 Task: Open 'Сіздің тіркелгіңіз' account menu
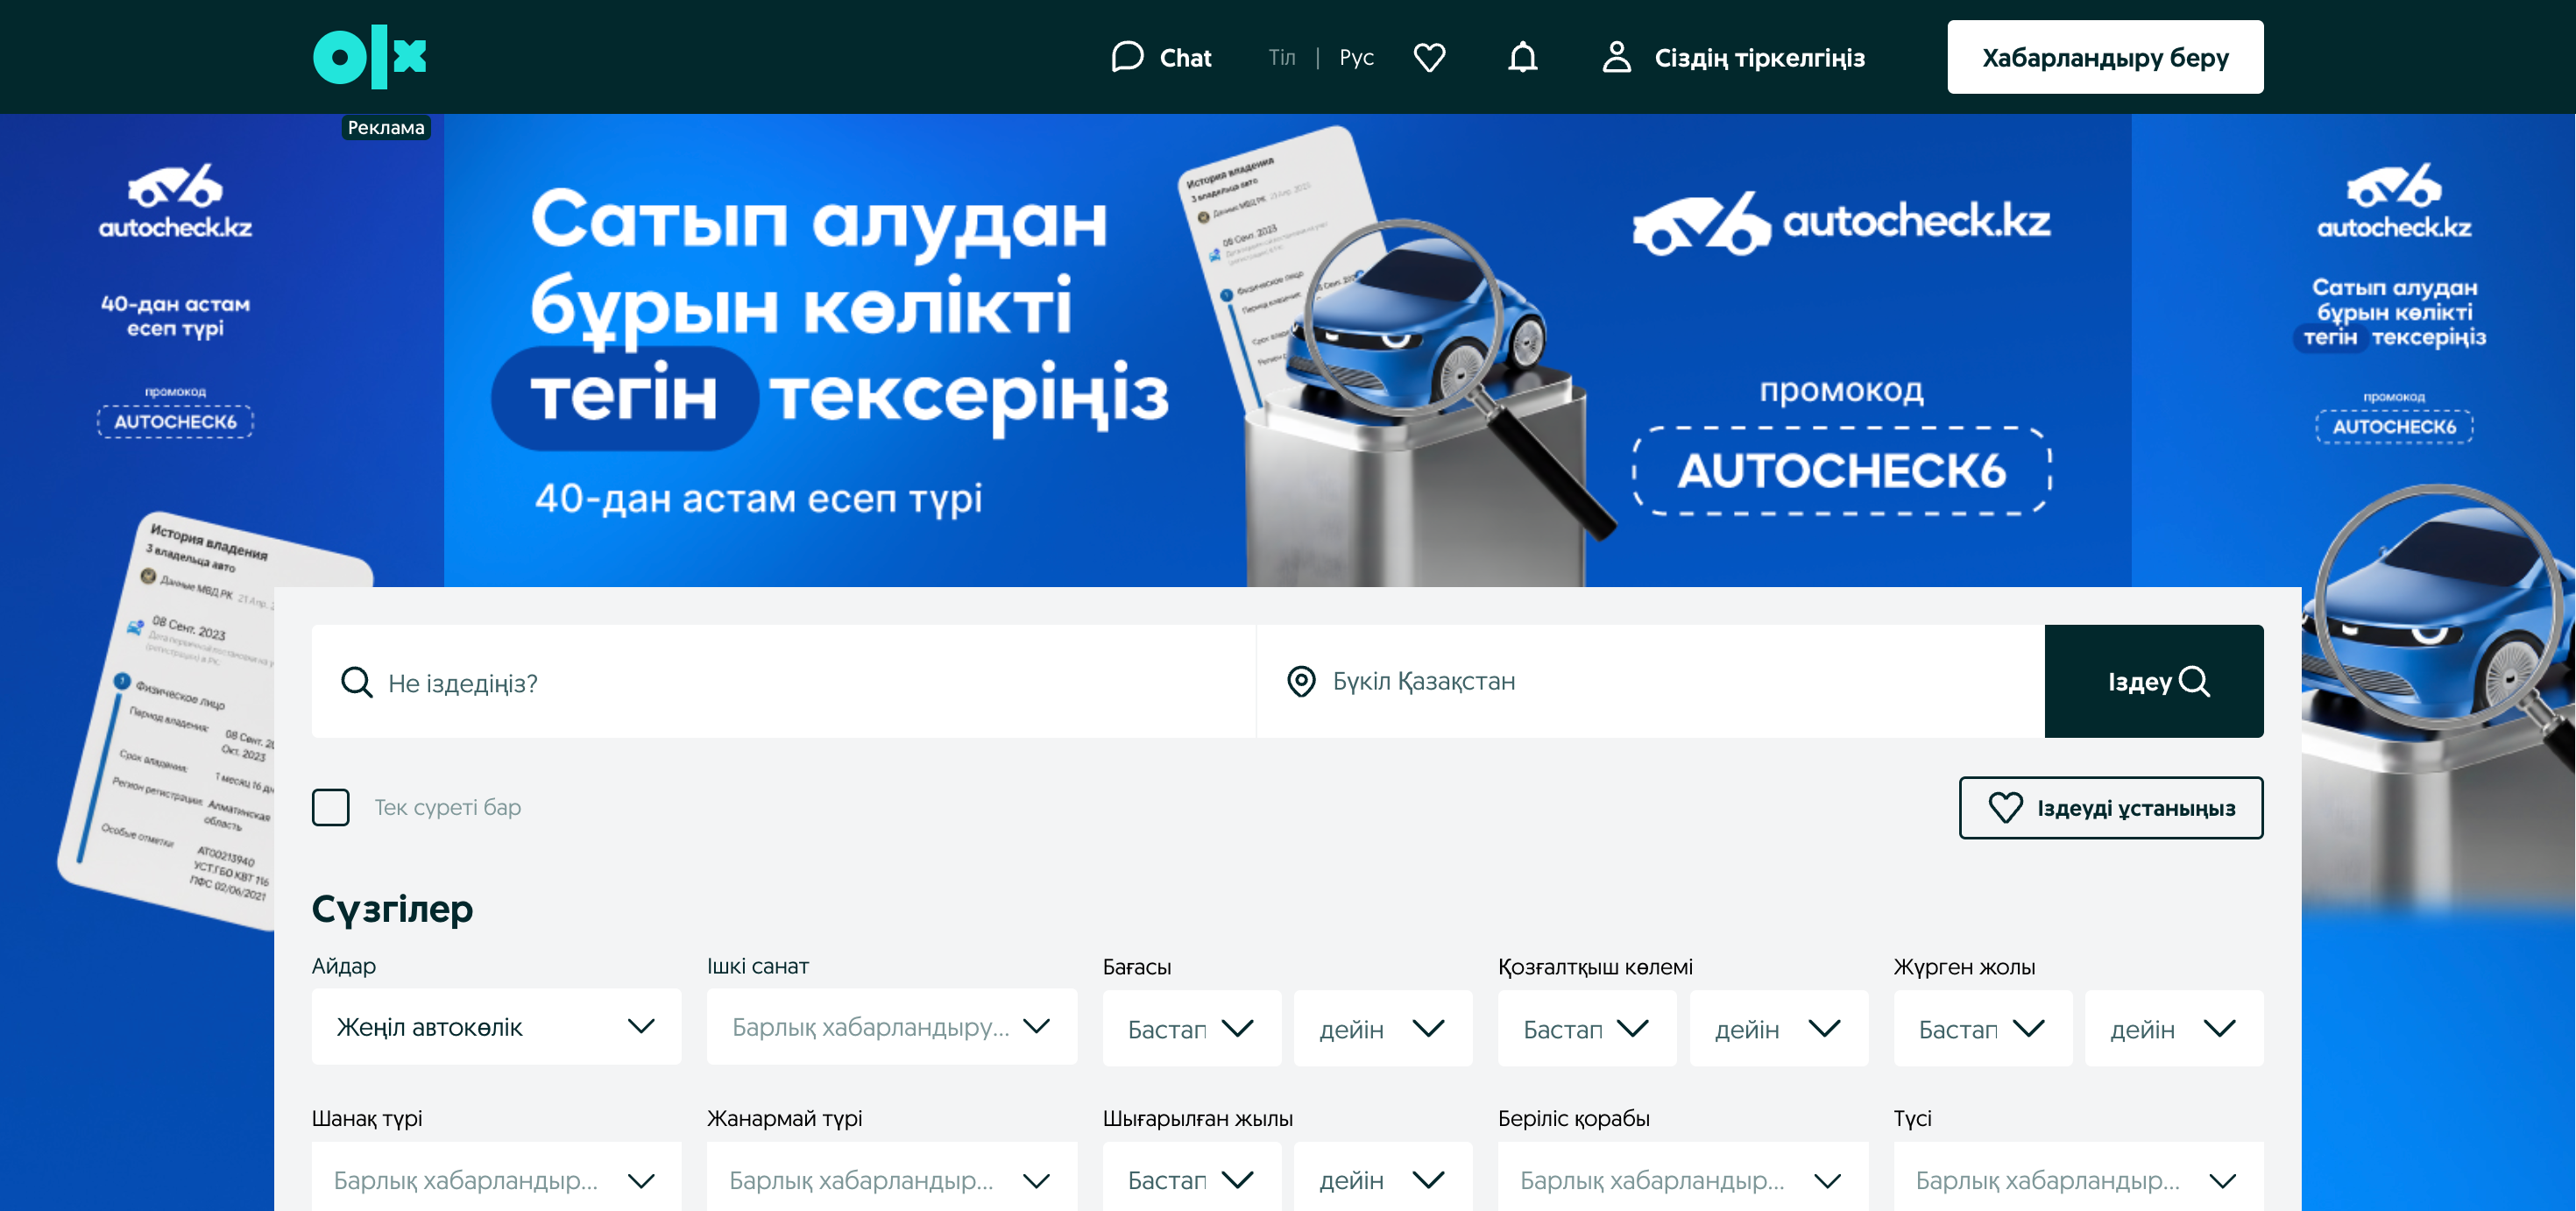pos(1759,57)
